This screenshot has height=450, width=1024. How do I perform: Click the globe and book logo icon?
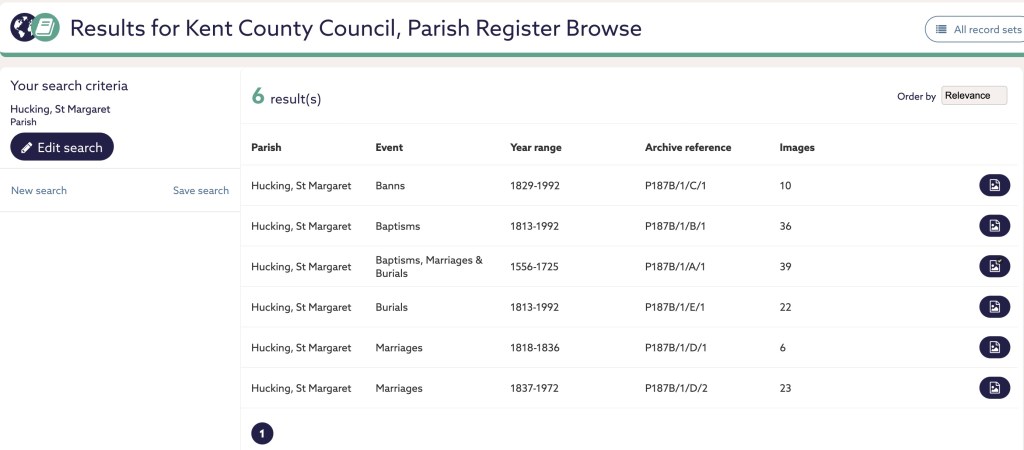click(x=33, y=27)
